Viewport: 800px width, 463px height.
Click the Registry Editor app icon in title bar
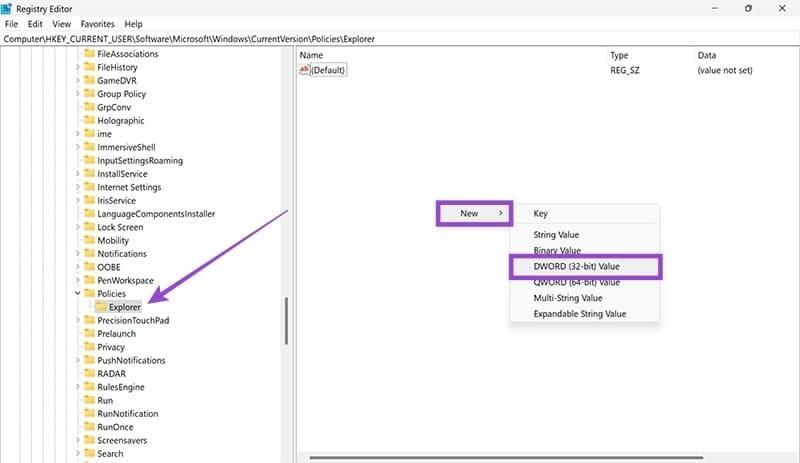click(x=8, y=8)
